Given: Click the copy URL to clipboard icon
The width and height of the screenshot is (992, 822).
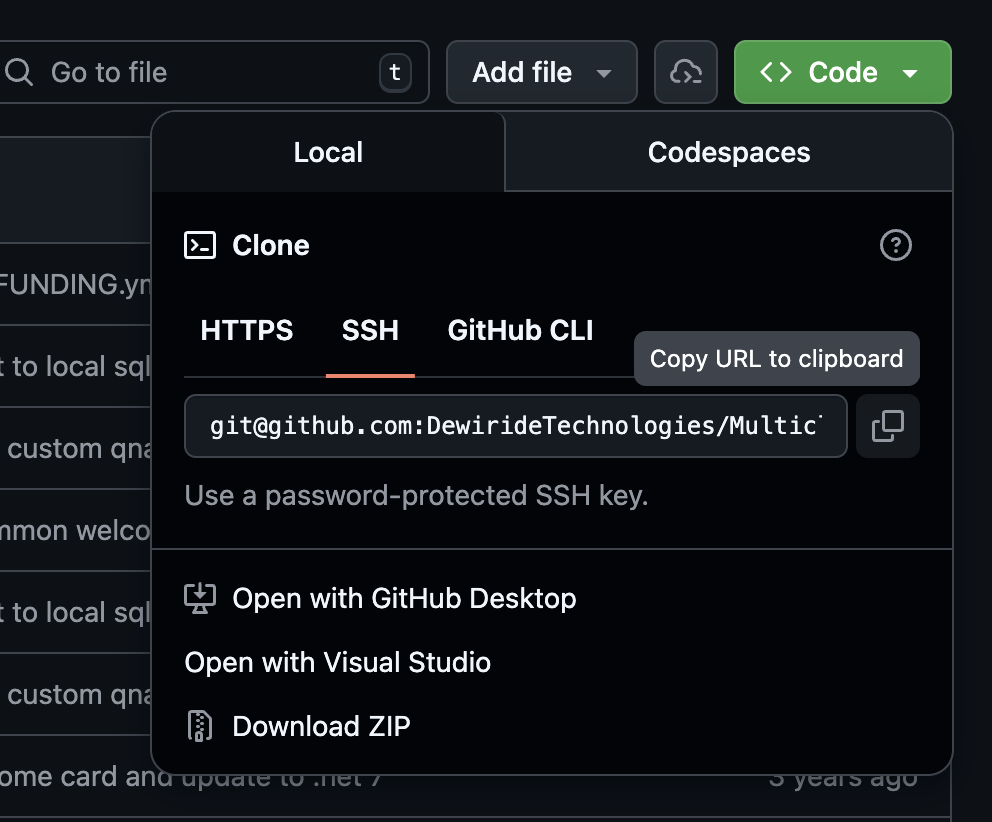Looking at the screenshot, I should point(887,425).
